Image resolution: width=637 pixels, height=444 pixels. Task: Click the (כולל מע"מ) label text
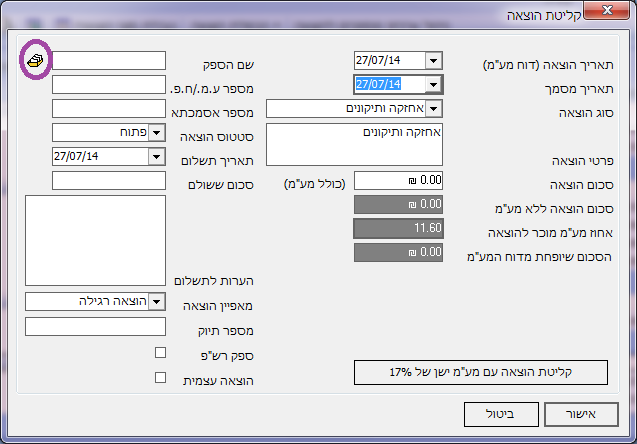click(315, 184)
